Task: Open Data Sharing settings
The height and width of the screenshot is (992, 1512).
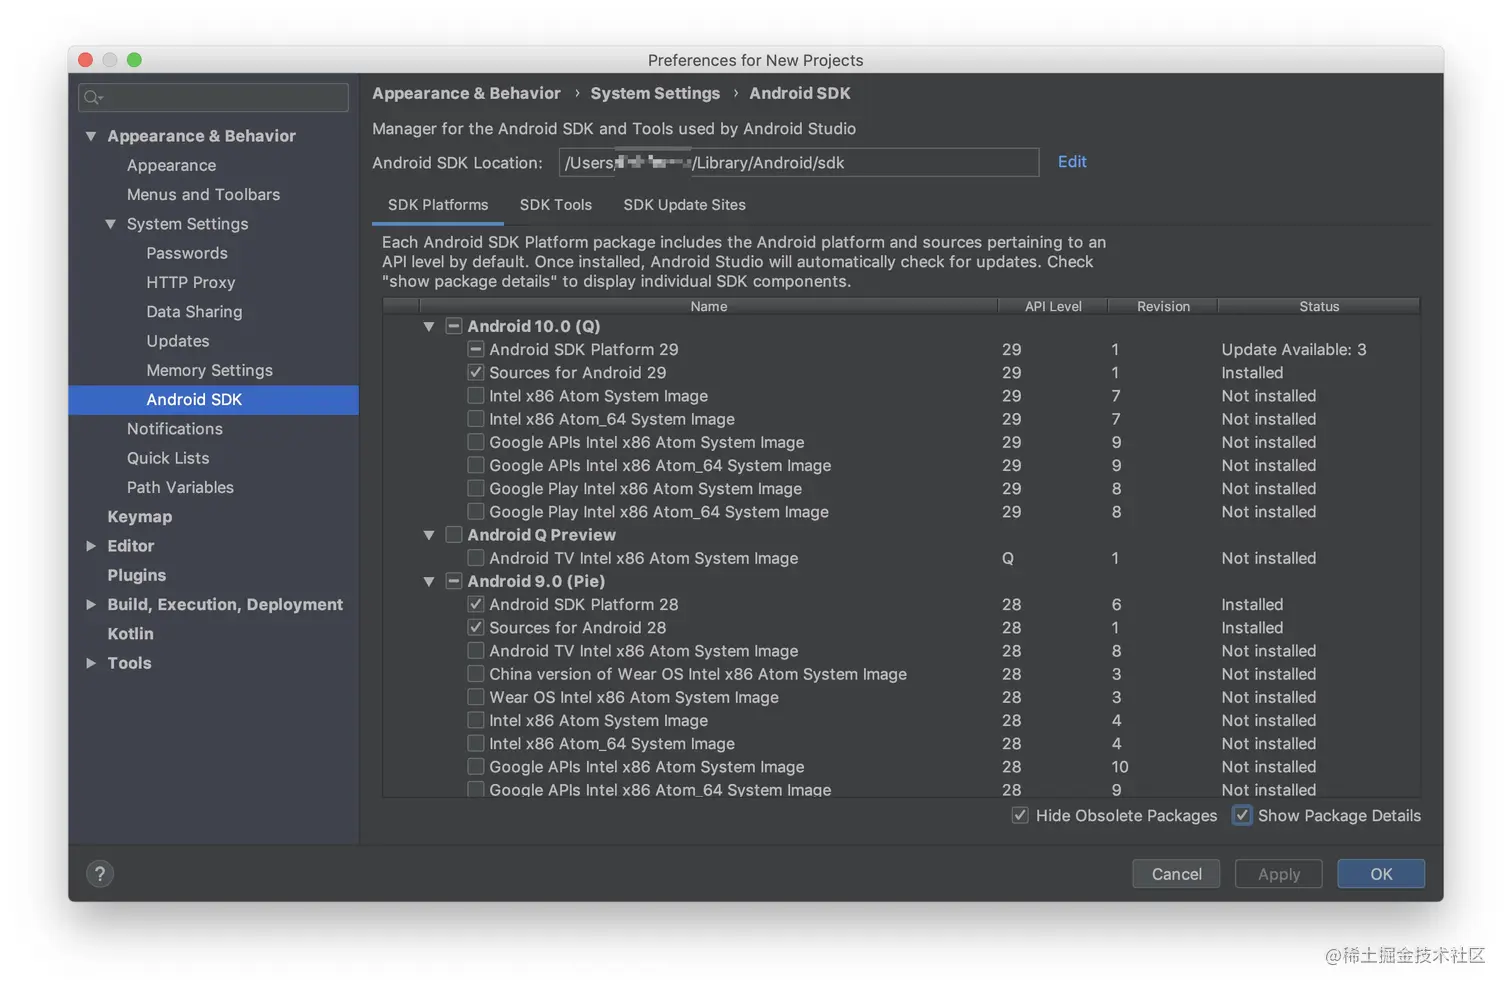Action: (x=194, y=311)
